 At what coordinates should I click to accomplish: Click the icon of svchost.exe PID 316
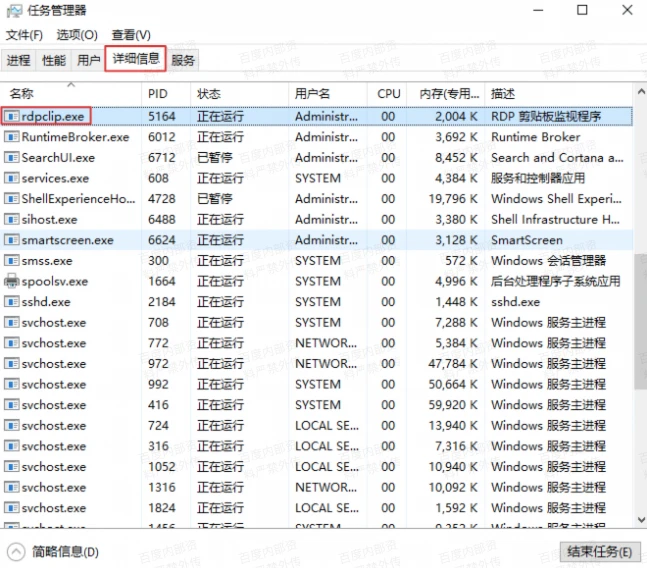tap(12, 446)
